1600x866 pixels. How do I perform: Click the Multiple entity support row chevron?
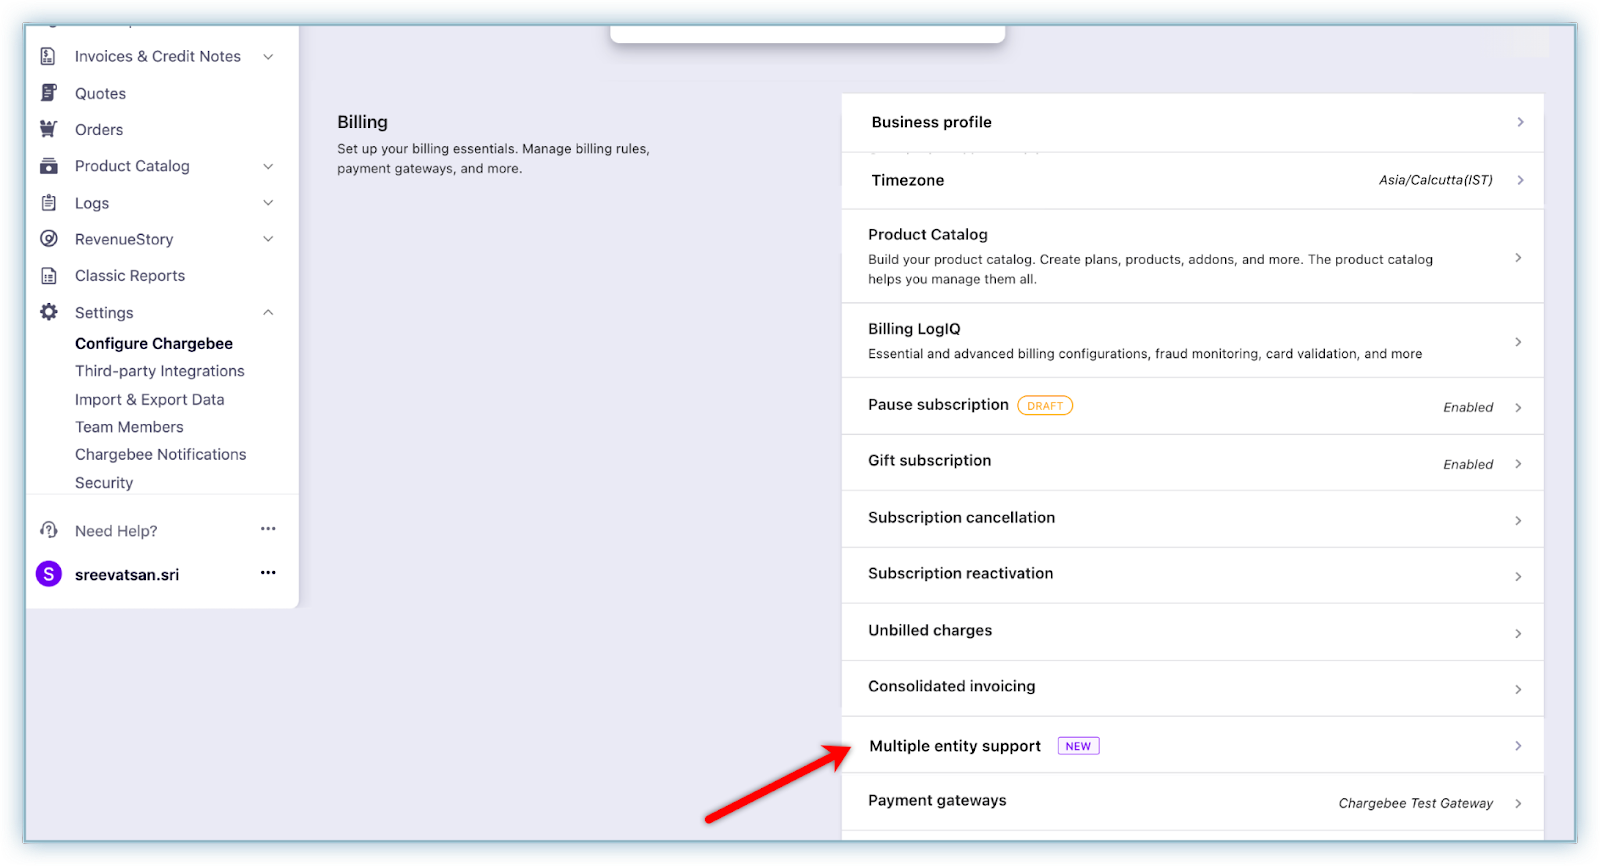pyautogui.click(x=1518, y=746)
